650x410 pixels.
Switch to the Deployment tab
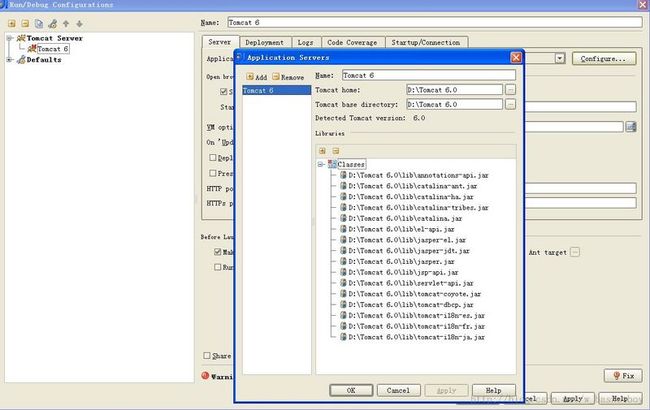tap(264, 42)
